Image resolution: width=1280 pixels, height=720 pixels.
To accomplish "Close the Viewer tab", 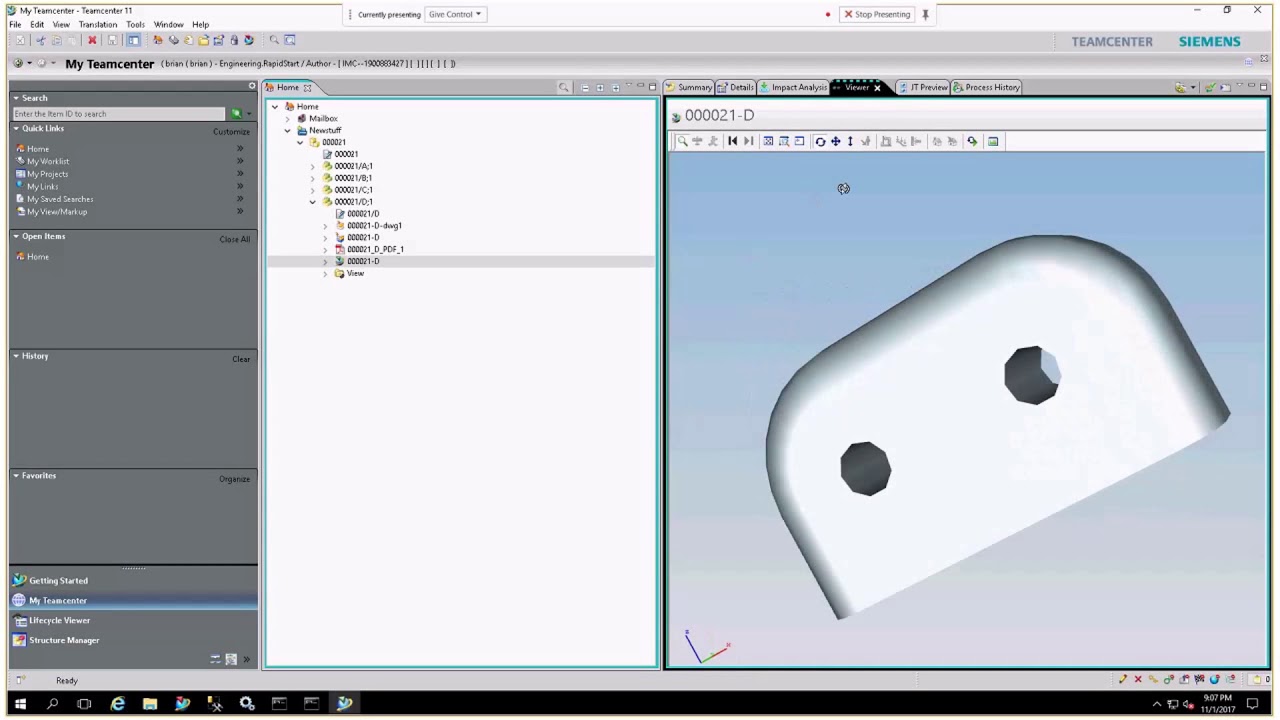I will point(877,88).
